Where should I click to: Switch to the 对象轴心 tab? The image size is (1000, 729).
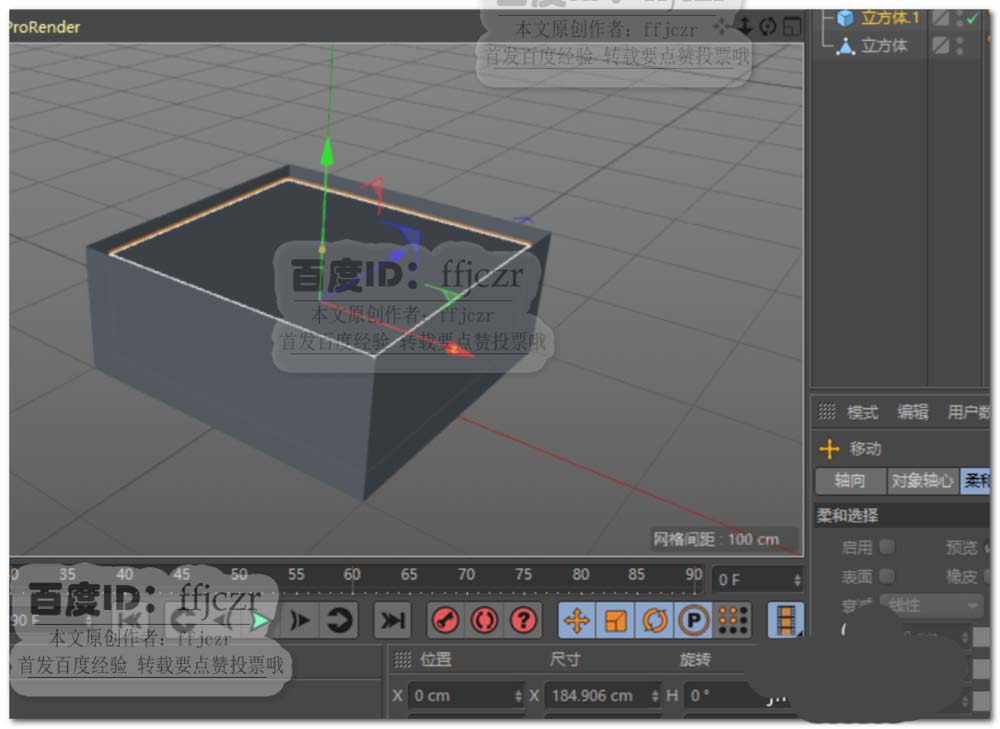922,480
